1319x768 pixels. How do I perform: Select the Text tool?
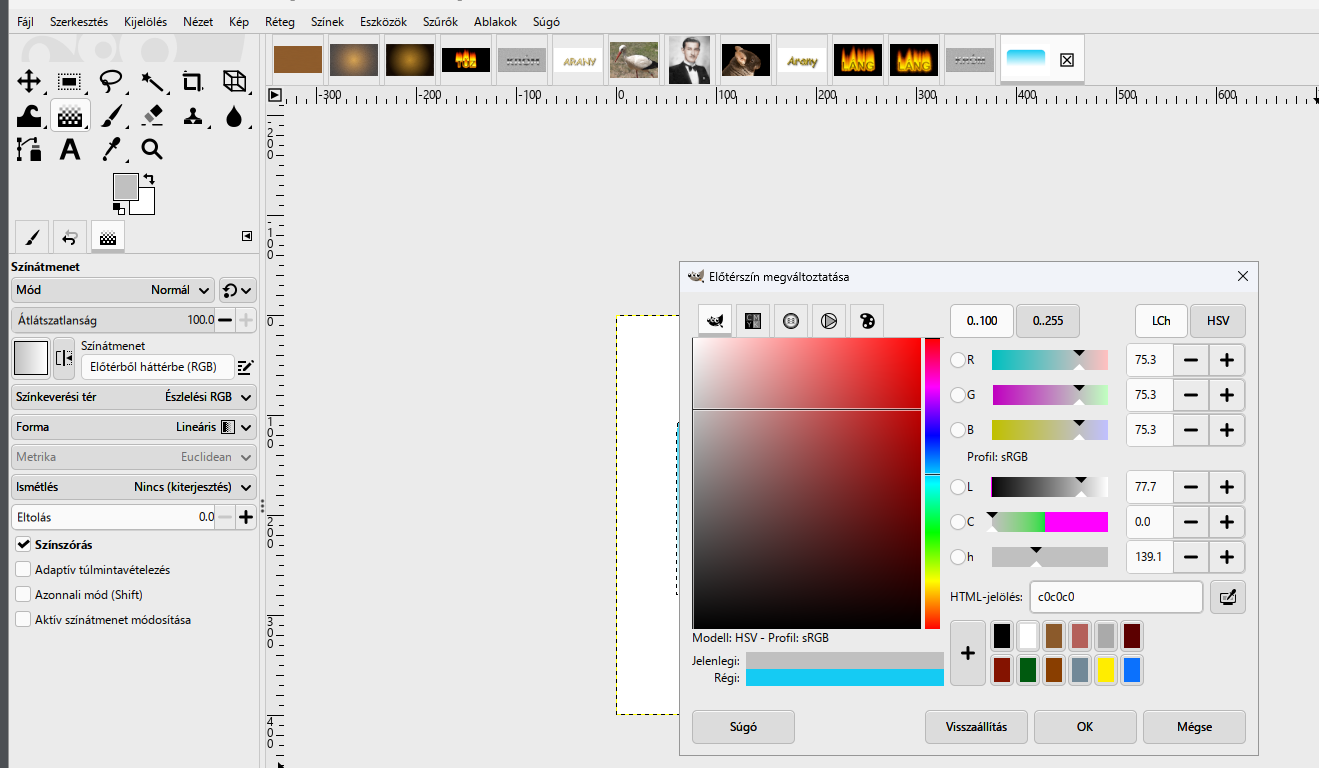coord(69,150)
